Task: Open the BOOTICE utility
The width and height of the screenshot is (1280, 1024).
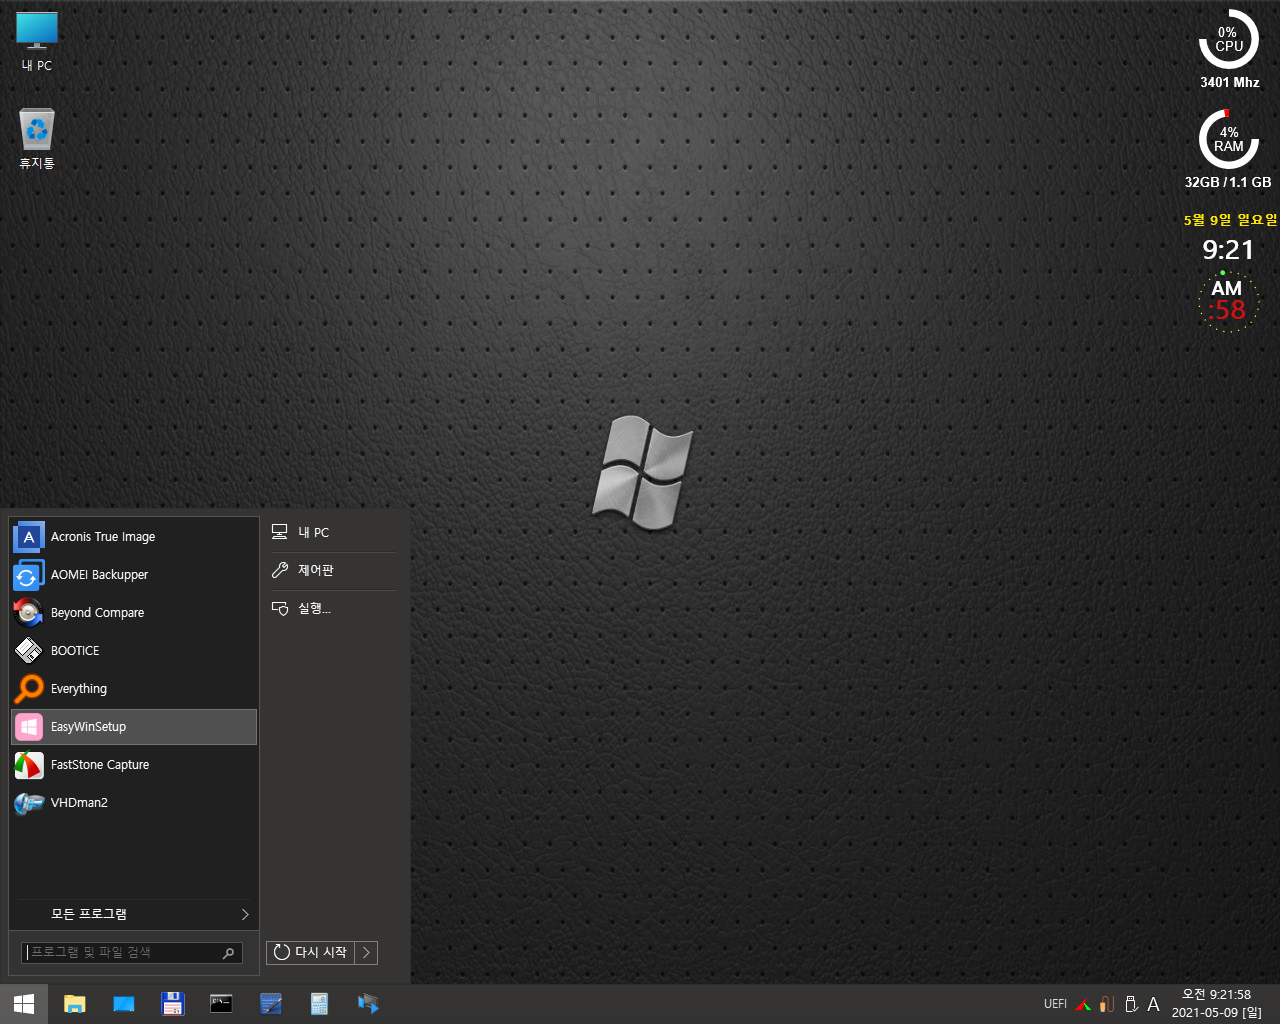Action: tap(134, 651)
